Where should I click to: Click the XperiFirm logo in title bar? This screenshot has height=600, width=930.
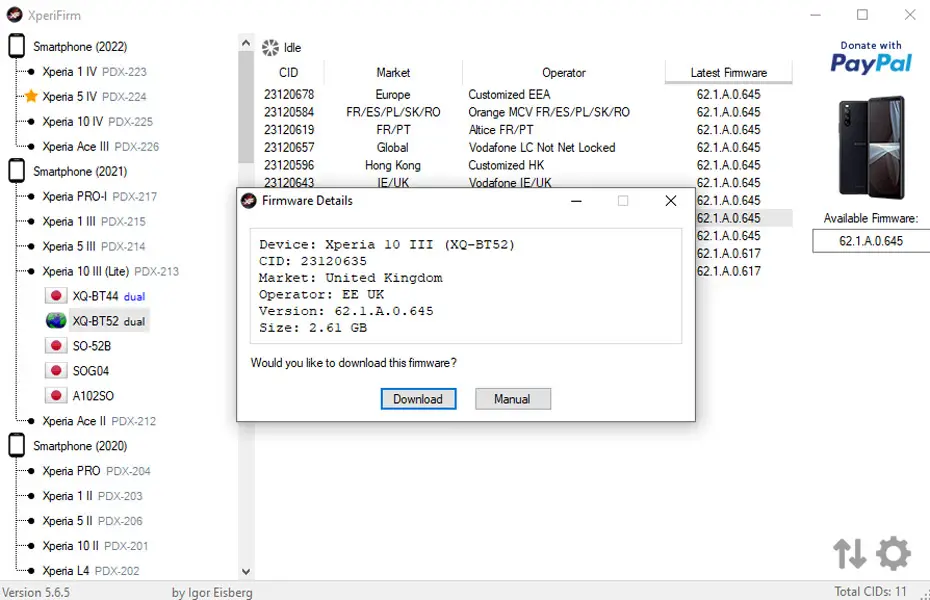(x=14, y=15)
